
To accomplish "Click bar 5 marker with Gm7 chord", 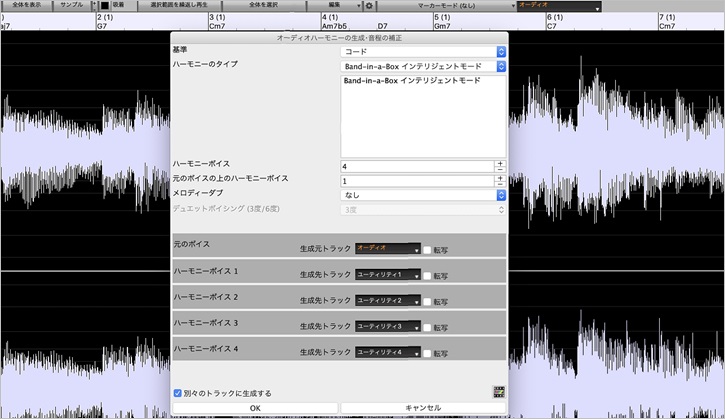I will [x=442, y=22].
